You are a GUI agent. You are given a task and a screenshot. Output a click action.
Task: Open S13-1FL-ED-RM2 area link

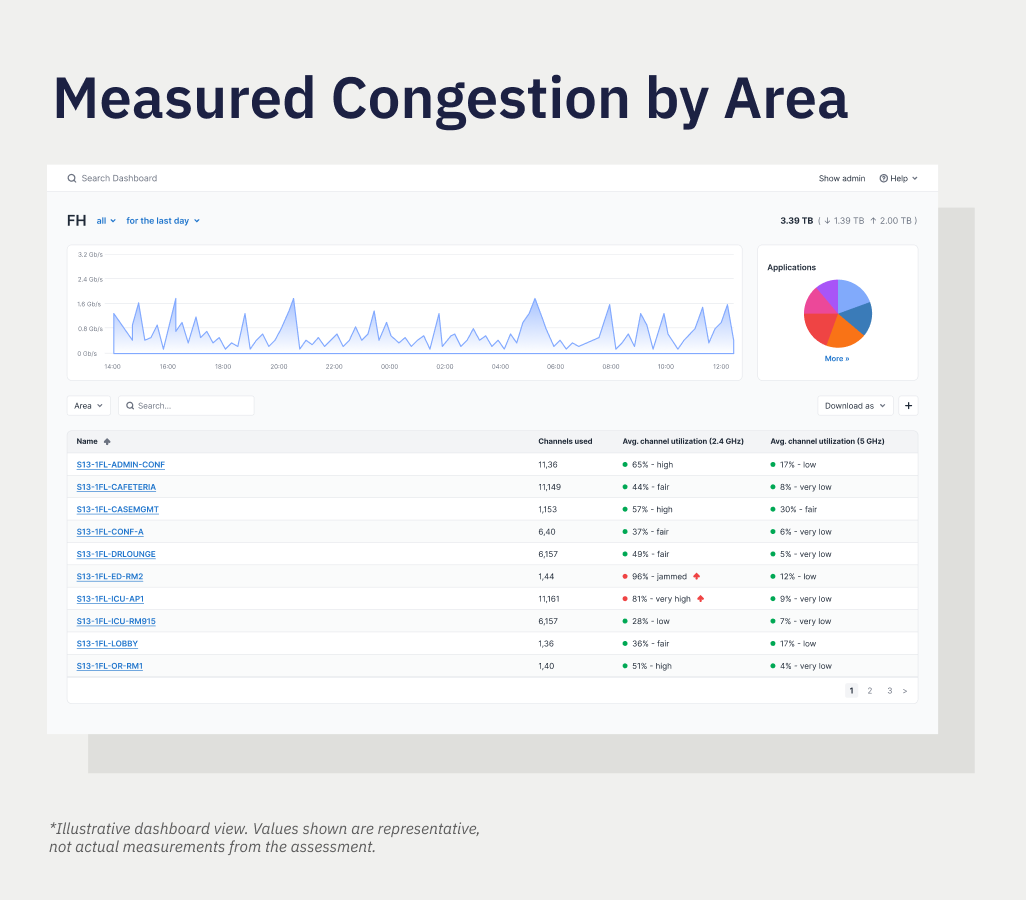109,576
